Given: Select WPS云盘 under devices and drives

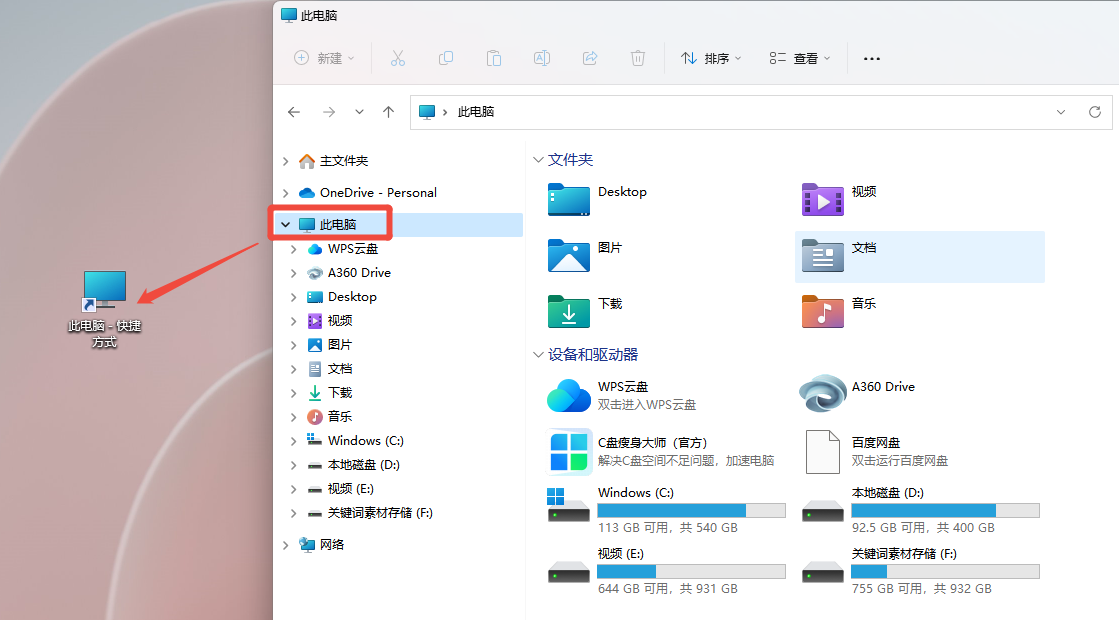Looking at the screenshot, I should [x=622, y=395].
